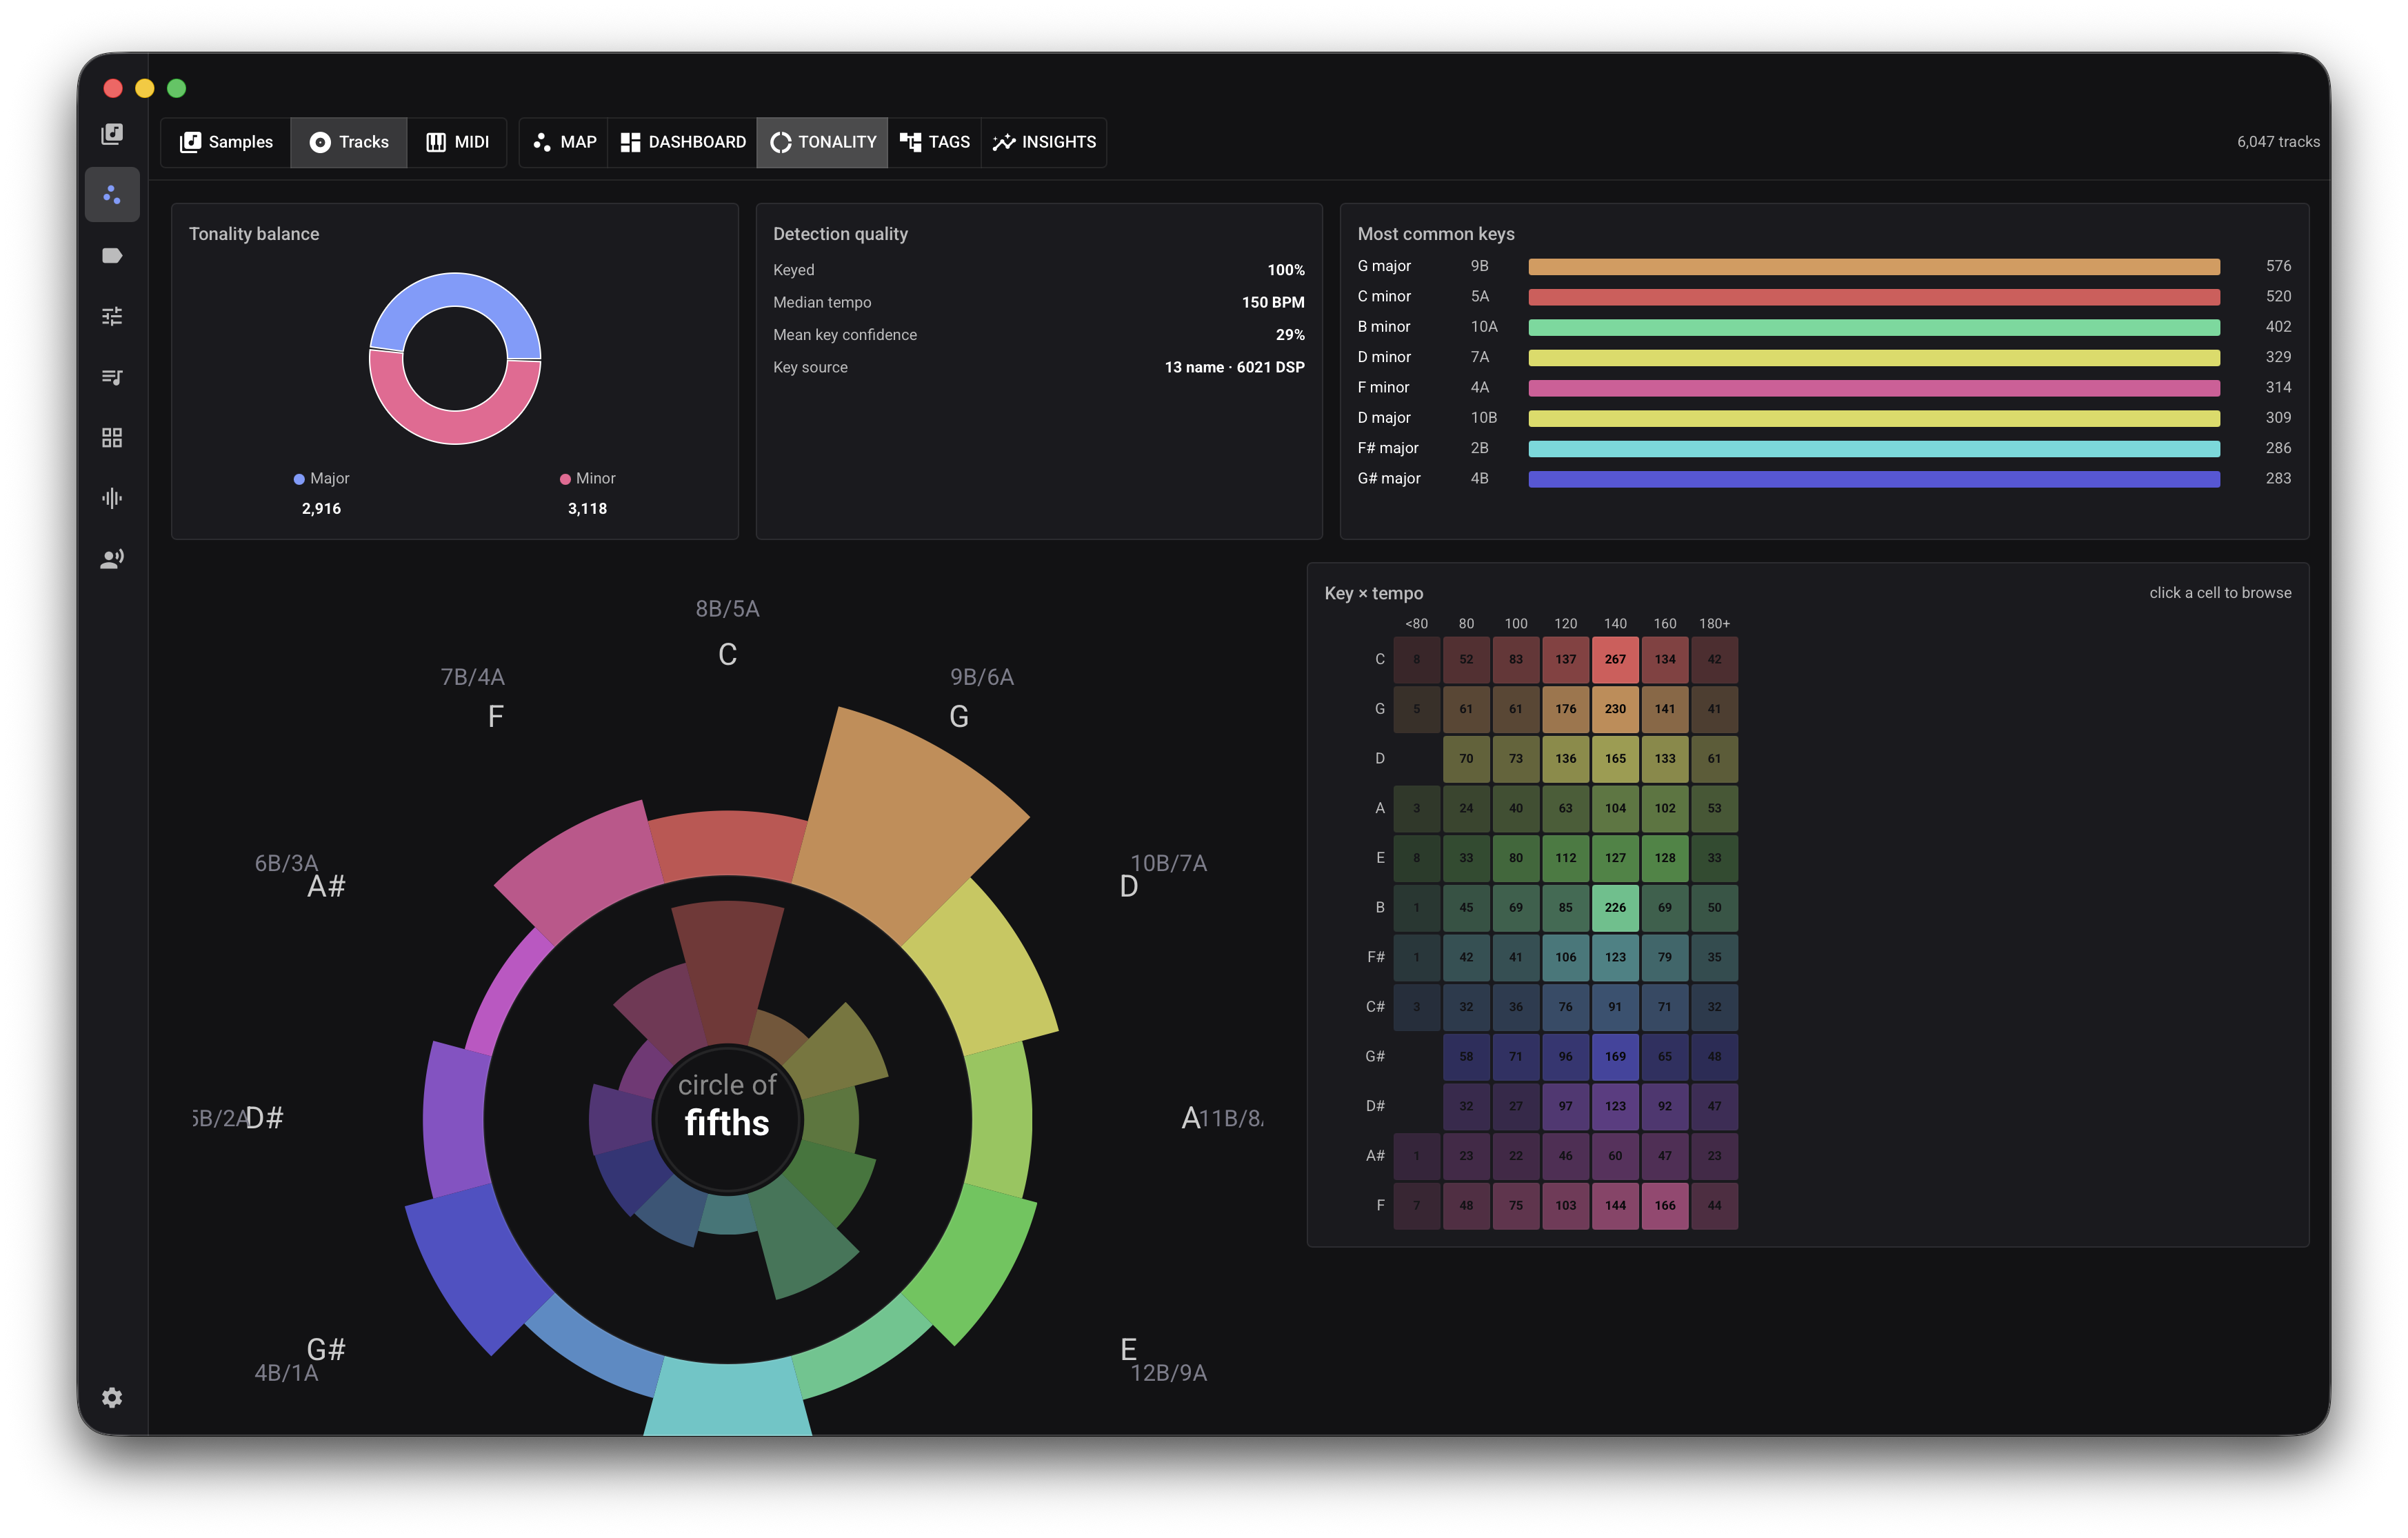The width and height of the screenshot is (2408, 1538).
Task: Click the blue Major donut segment
Action: point(455,290)
